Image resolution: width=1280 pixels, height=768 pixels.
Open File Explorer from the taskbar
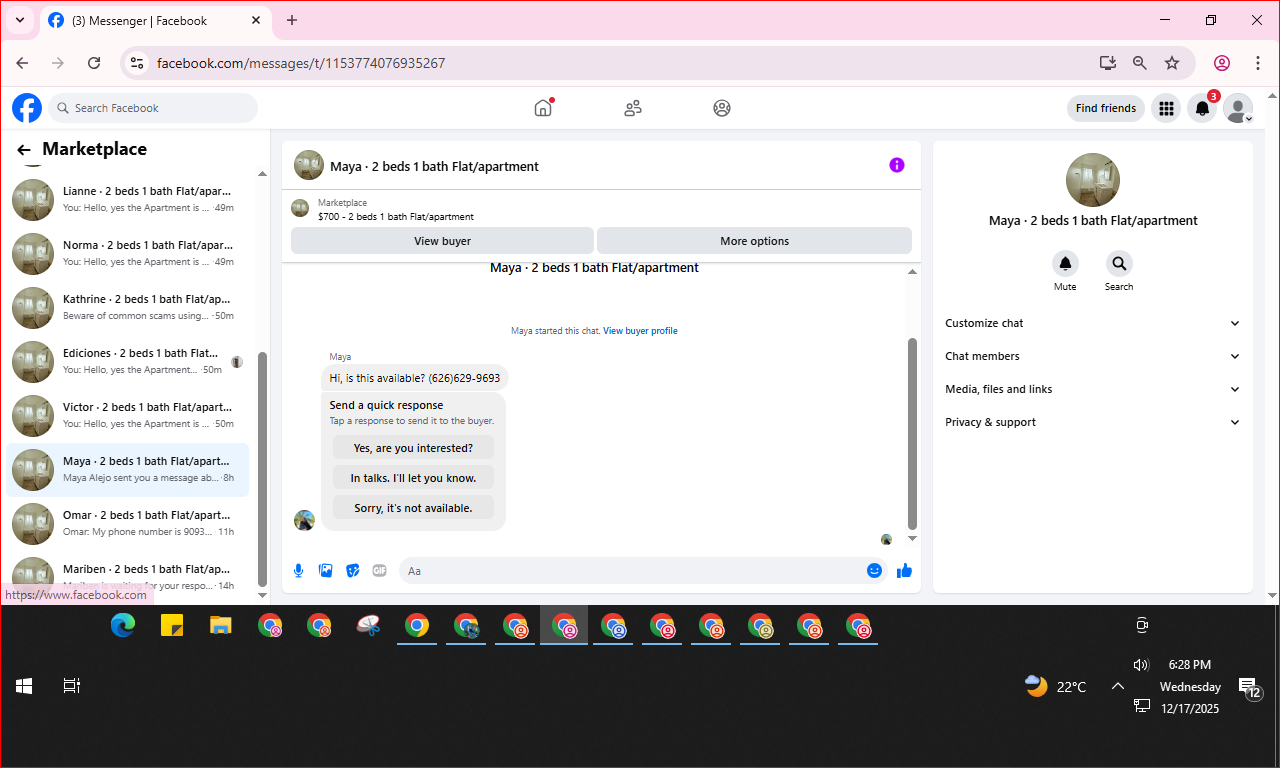tap(221, 626)
